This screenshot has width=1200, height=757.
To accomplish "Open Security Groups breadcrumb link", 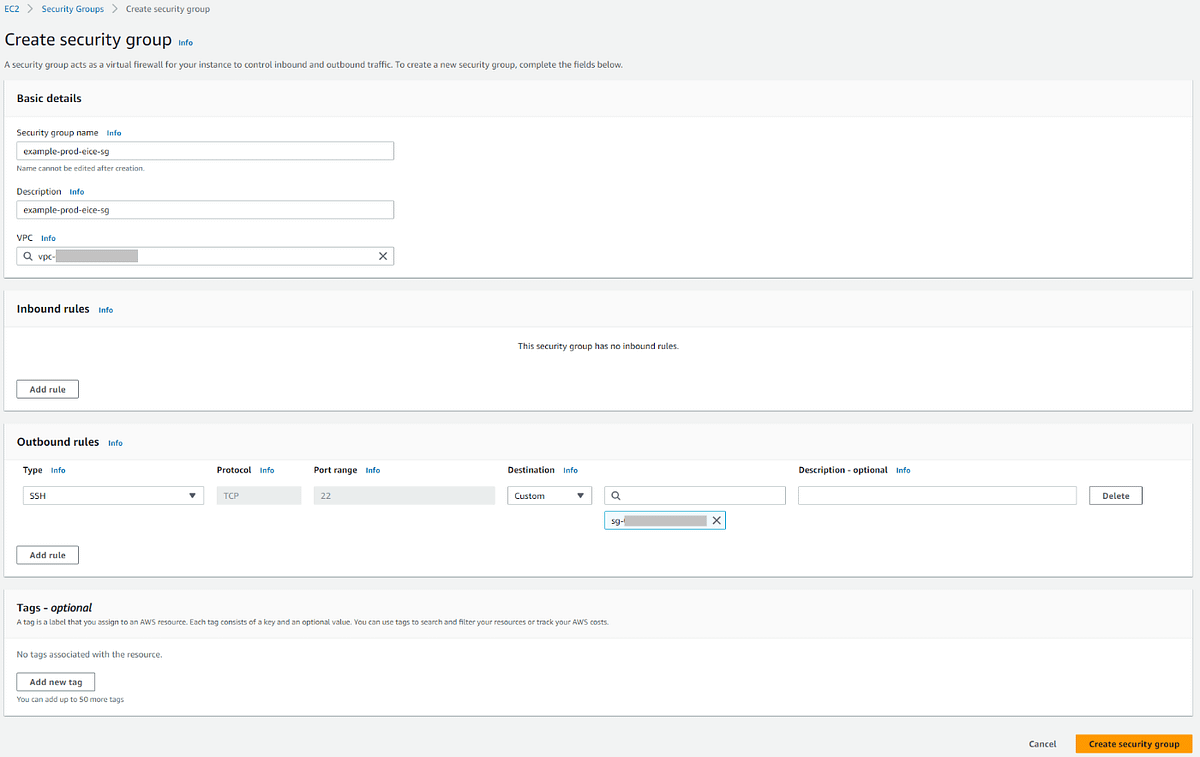I will click(x=73, y=9).
